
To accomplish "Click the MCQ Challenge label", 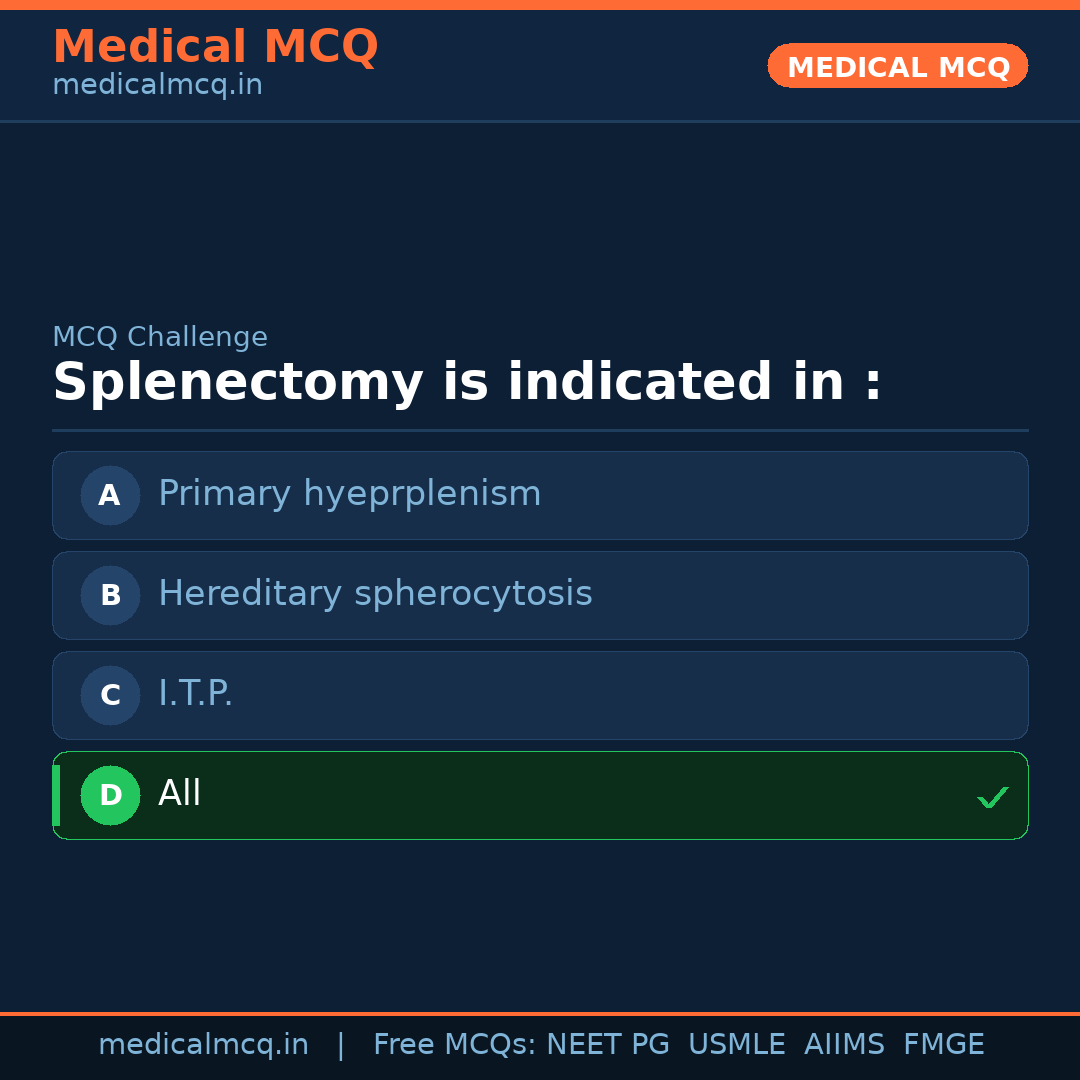I will click(x=160, y=337).
